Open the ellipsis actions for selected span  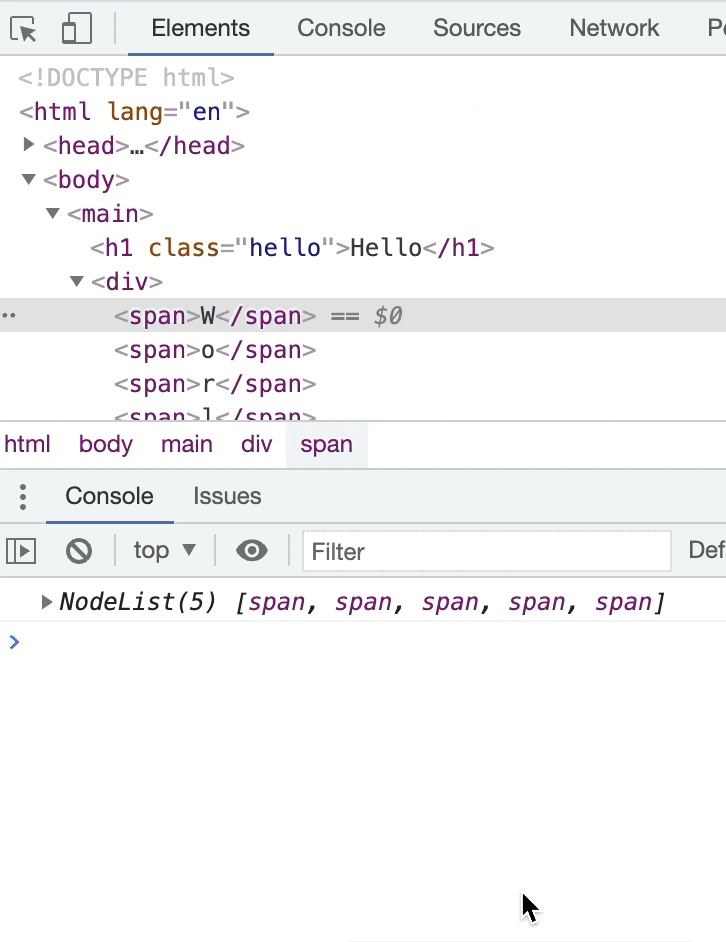pos(8,315)
